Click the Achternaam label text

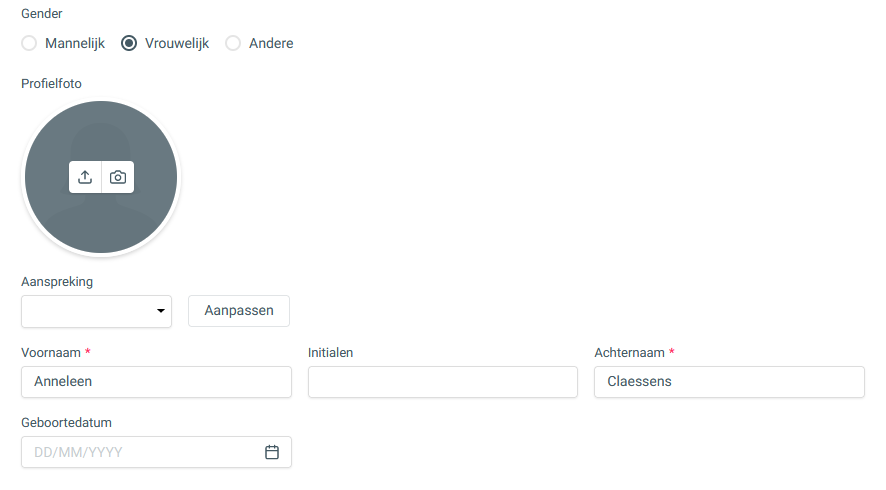coord(629,353)
